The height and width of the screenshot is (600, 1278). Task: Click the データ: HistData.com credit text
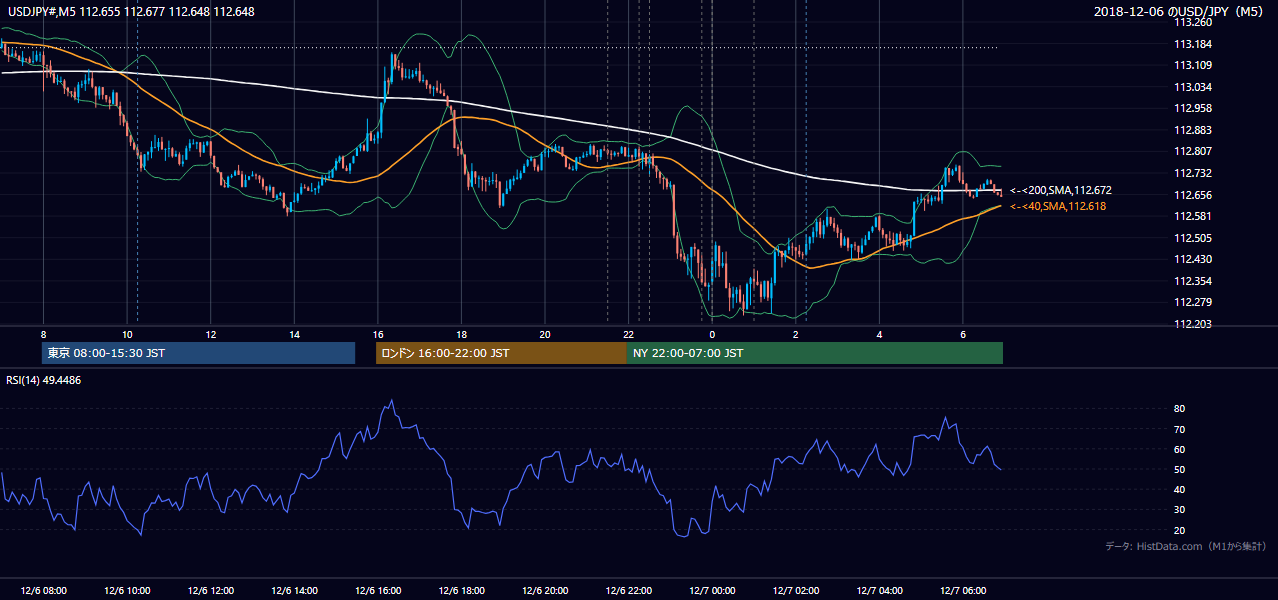click(1186, 546)
